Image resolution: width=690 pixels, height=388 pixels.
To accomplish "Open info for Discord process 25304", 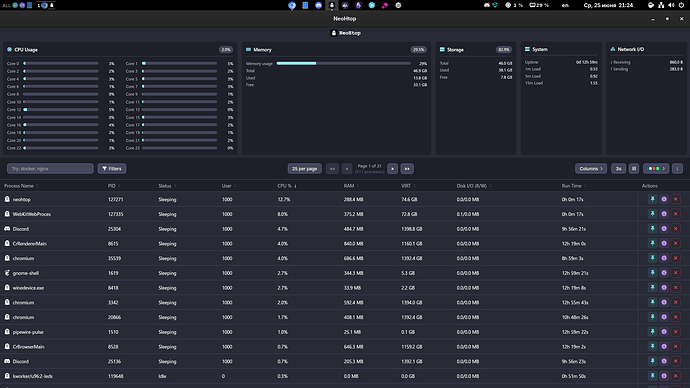I will pyautogui.click(x=664, y=229).
